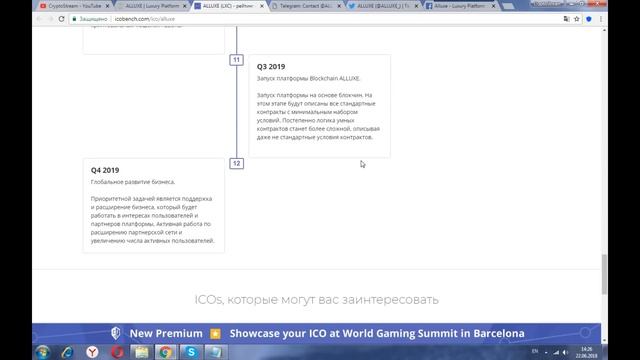The height and width of the screenshot is (360, 640).
Task: Open the Alluxe Facebook tab
Action: (x=460, y=6)
